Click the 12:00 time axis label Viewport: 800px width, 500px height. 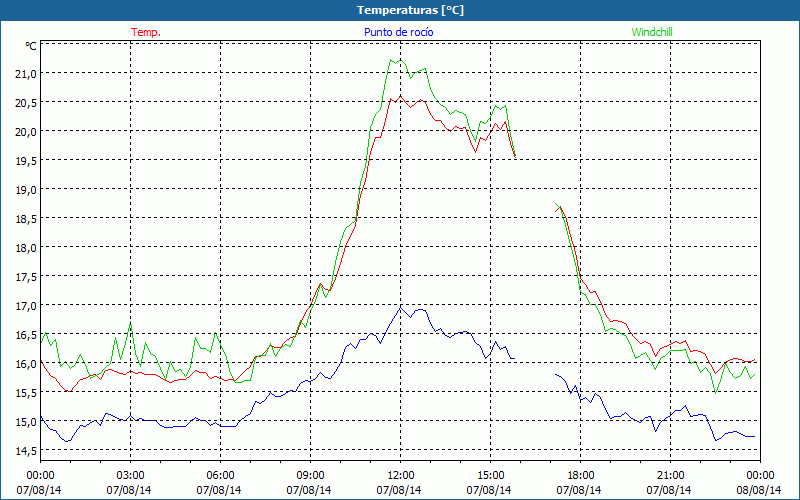tap(401, 475)
